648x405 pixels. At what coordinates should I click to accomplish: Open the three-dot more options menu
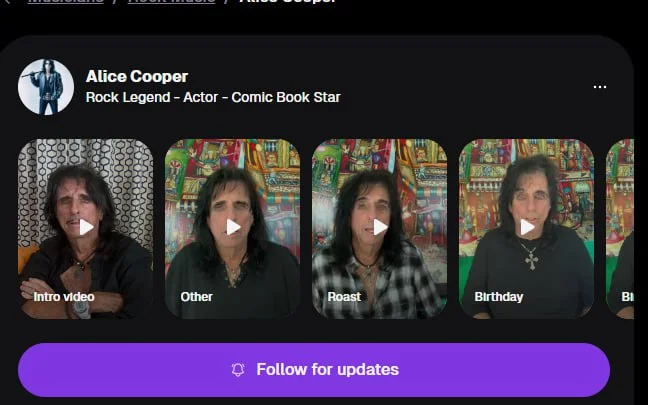pos(600,87)
